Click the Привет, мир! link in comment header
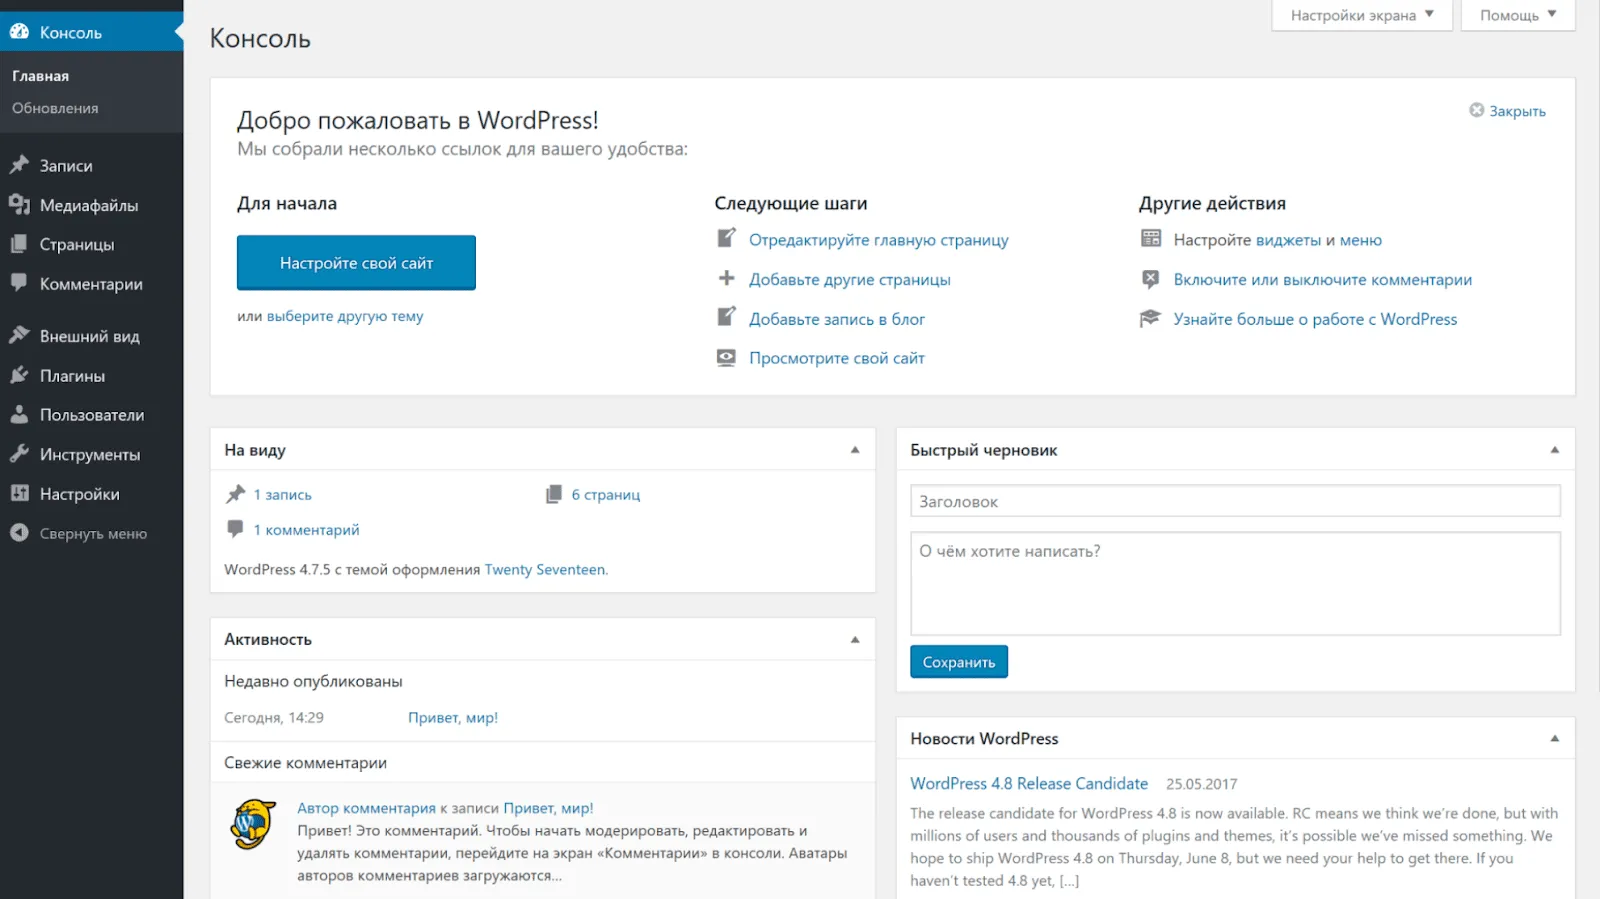 tap(548, 808)
